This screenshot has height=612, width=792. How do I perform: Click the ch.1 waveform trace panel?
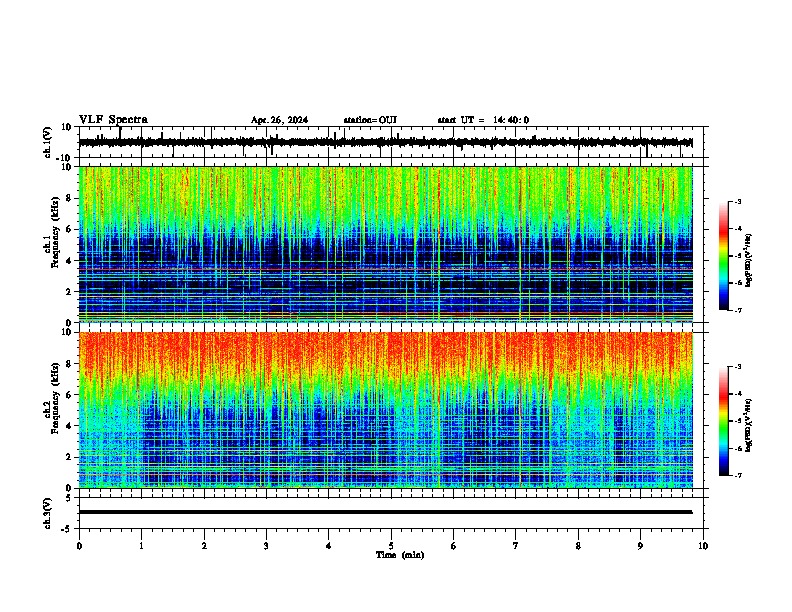pos(391,142)
